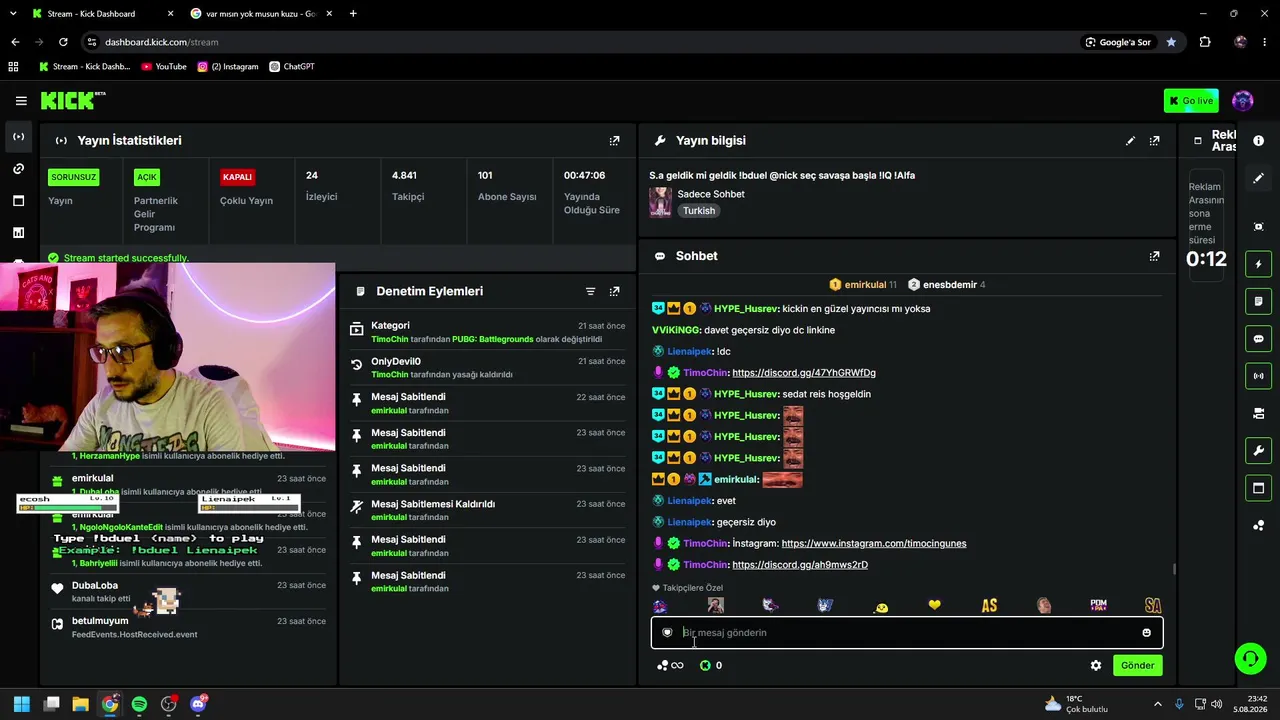Open chat settings gear icon
The image size is (1280, 720).
tap(1096, 666)
